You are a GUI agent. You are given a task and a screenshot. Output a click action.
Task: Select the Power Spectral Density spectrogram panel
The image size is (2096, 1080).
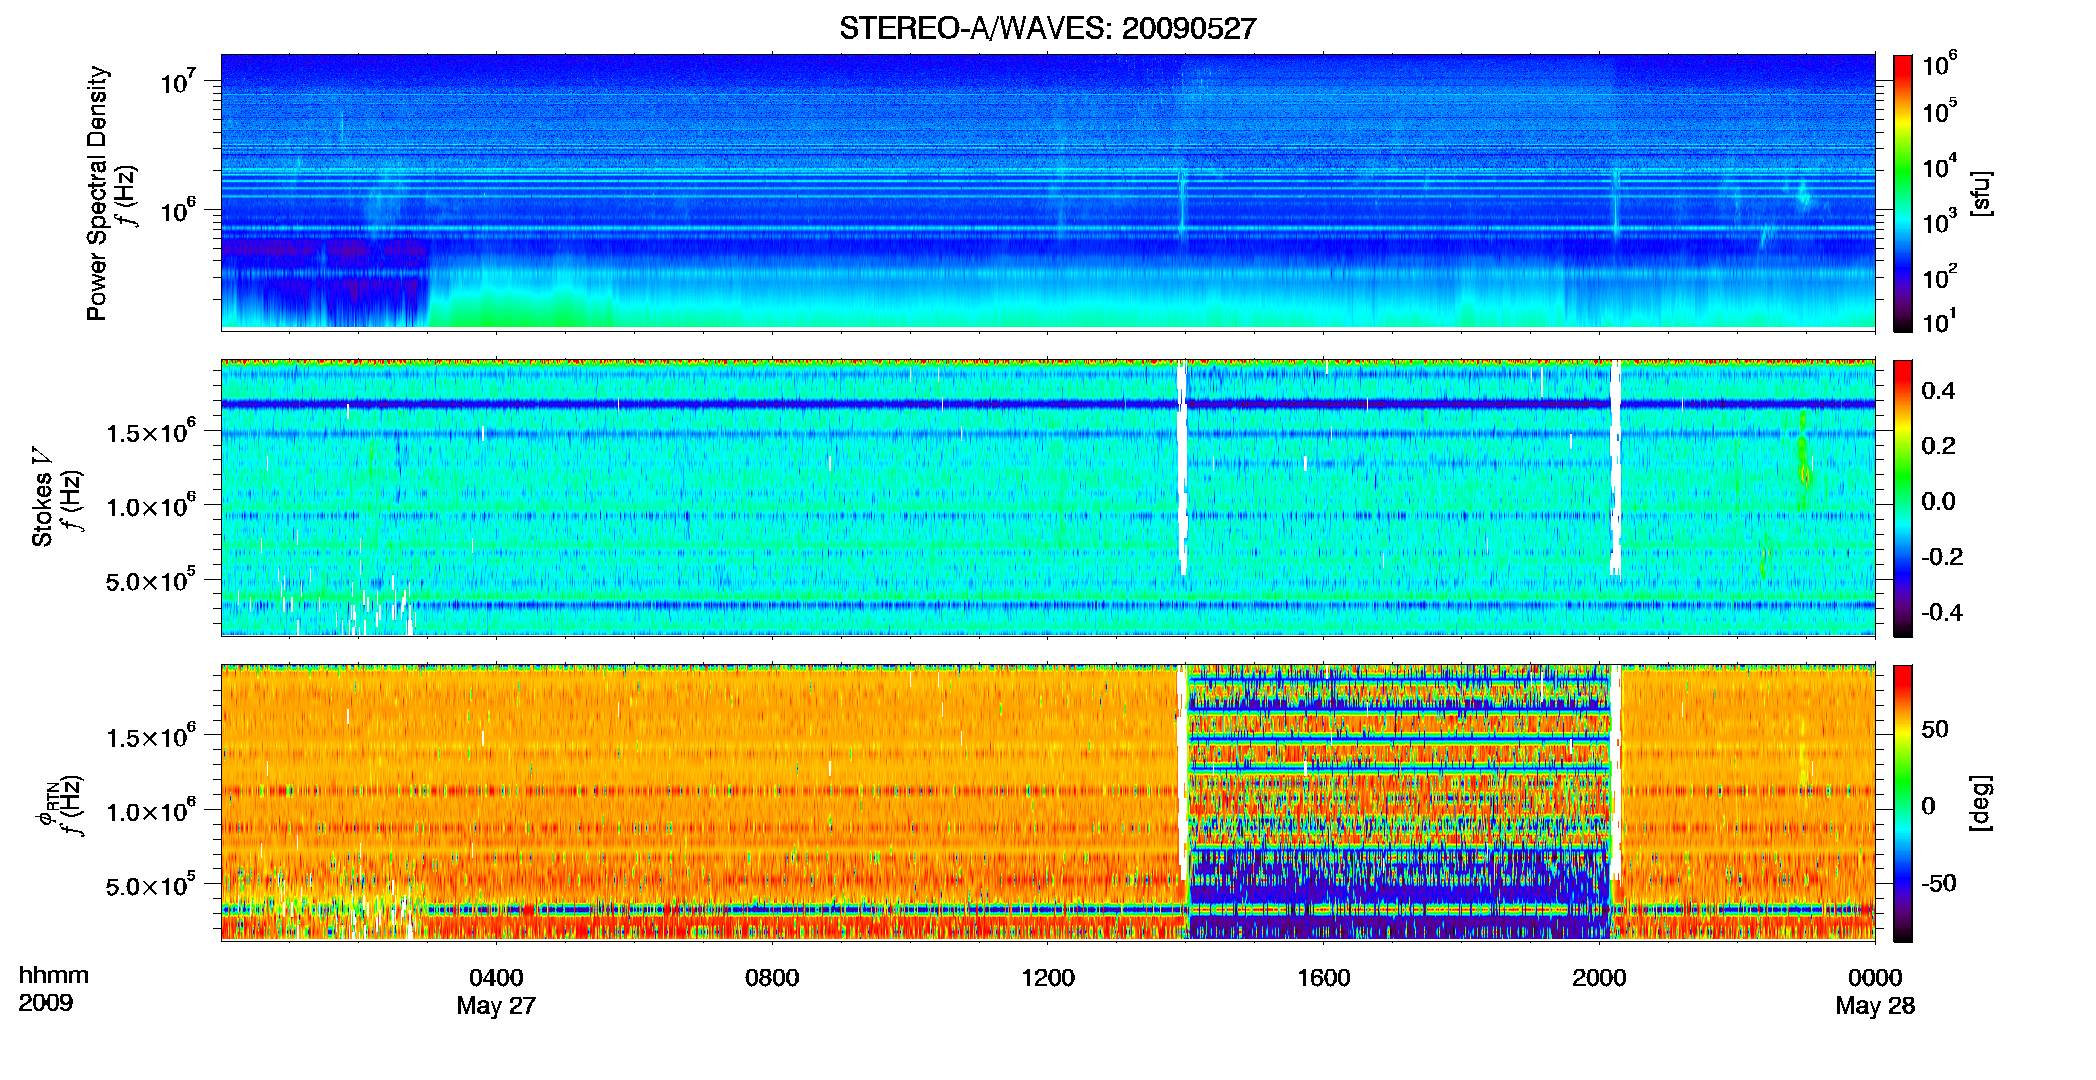pos(1048,192)
